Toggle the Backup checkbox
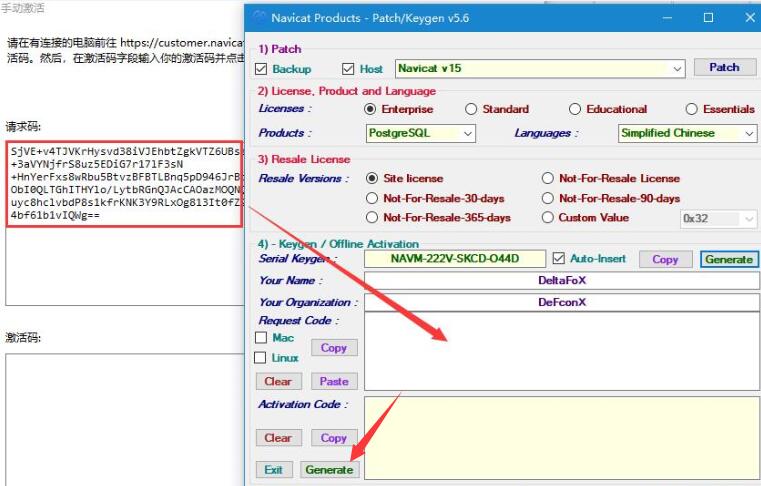This screenshot has height=486, width=761. pyautogui.click(x=261, y=69)
